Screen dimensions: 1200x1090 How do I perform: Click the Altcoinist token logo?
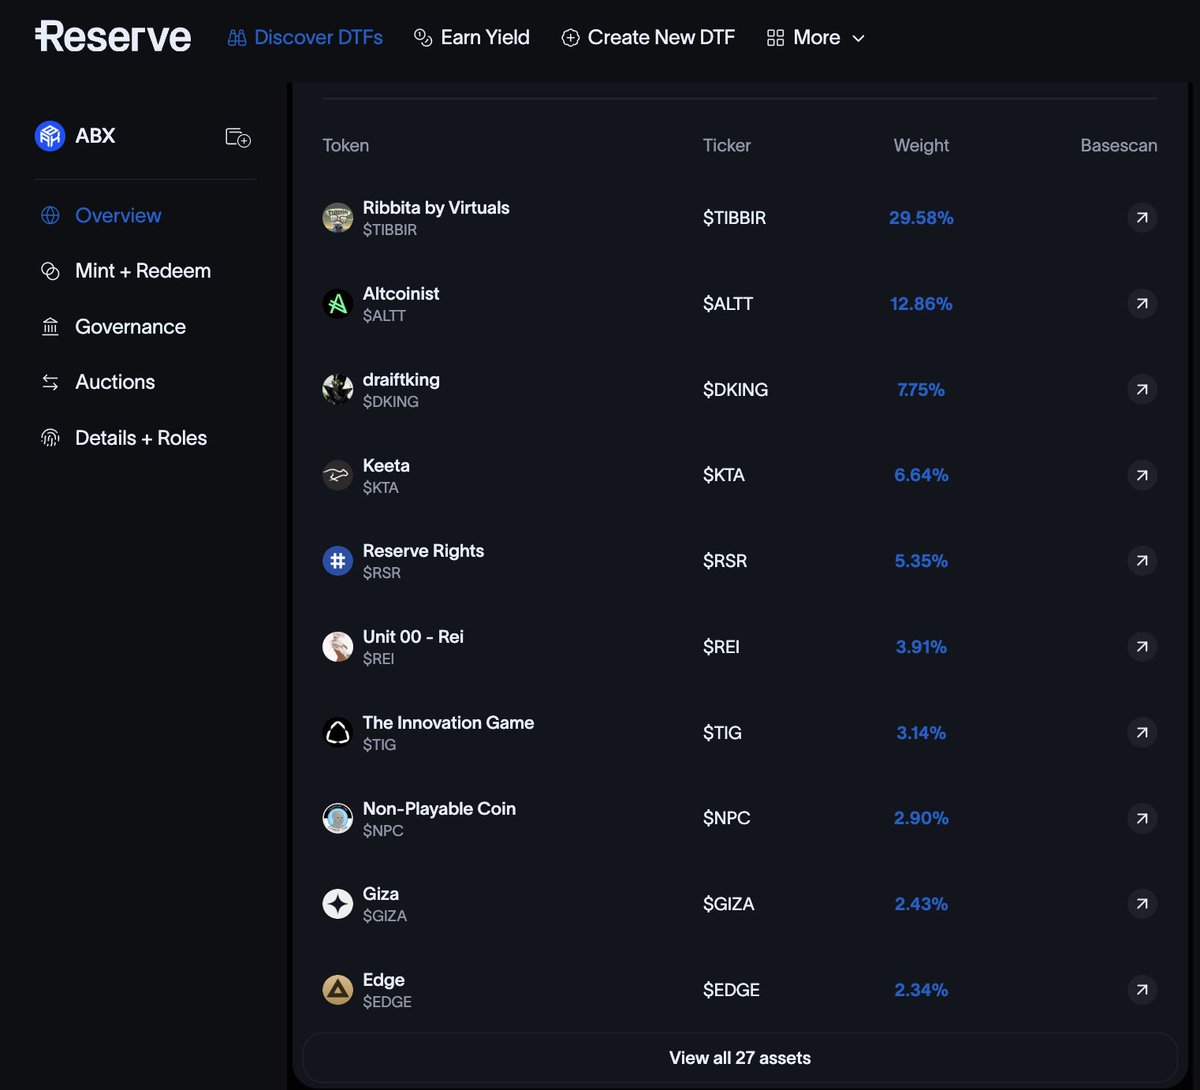tap(338, 303)
